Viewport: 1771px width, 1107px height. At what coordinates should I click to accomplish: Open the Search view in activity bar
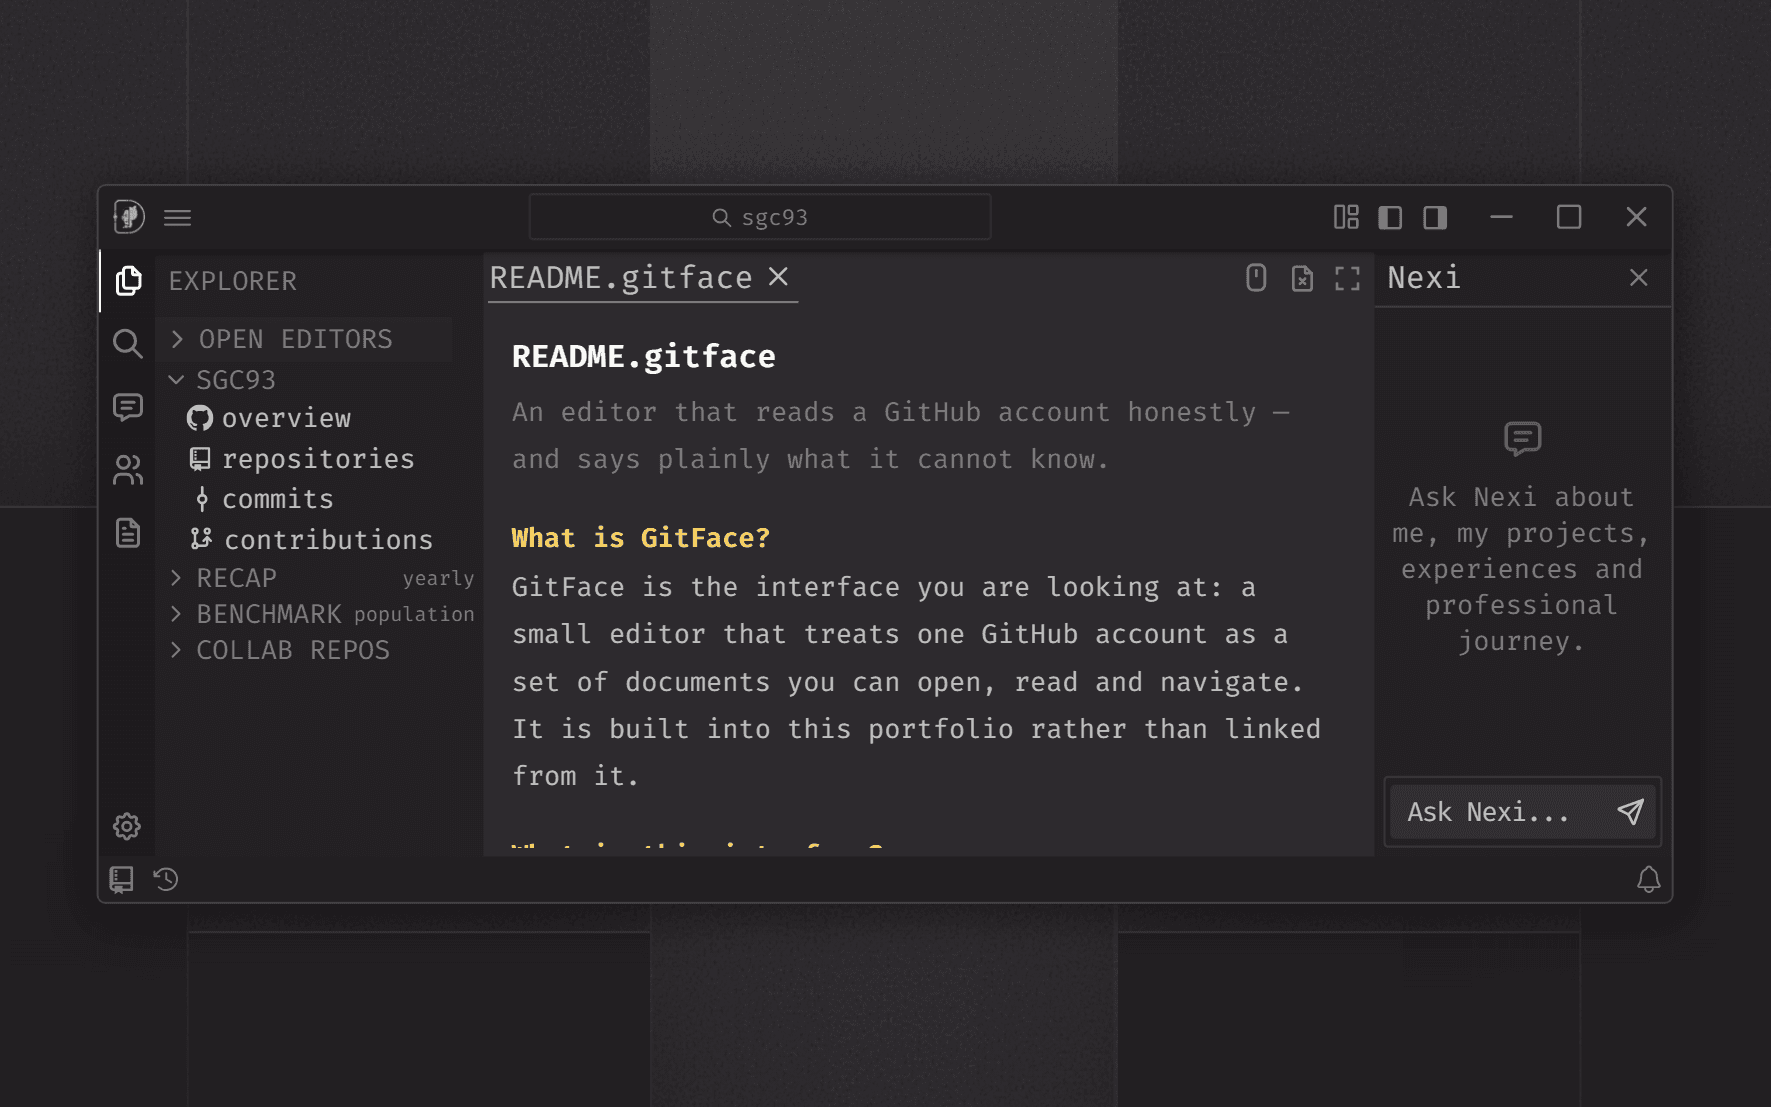pyautogui.click(x=128, y=344)
